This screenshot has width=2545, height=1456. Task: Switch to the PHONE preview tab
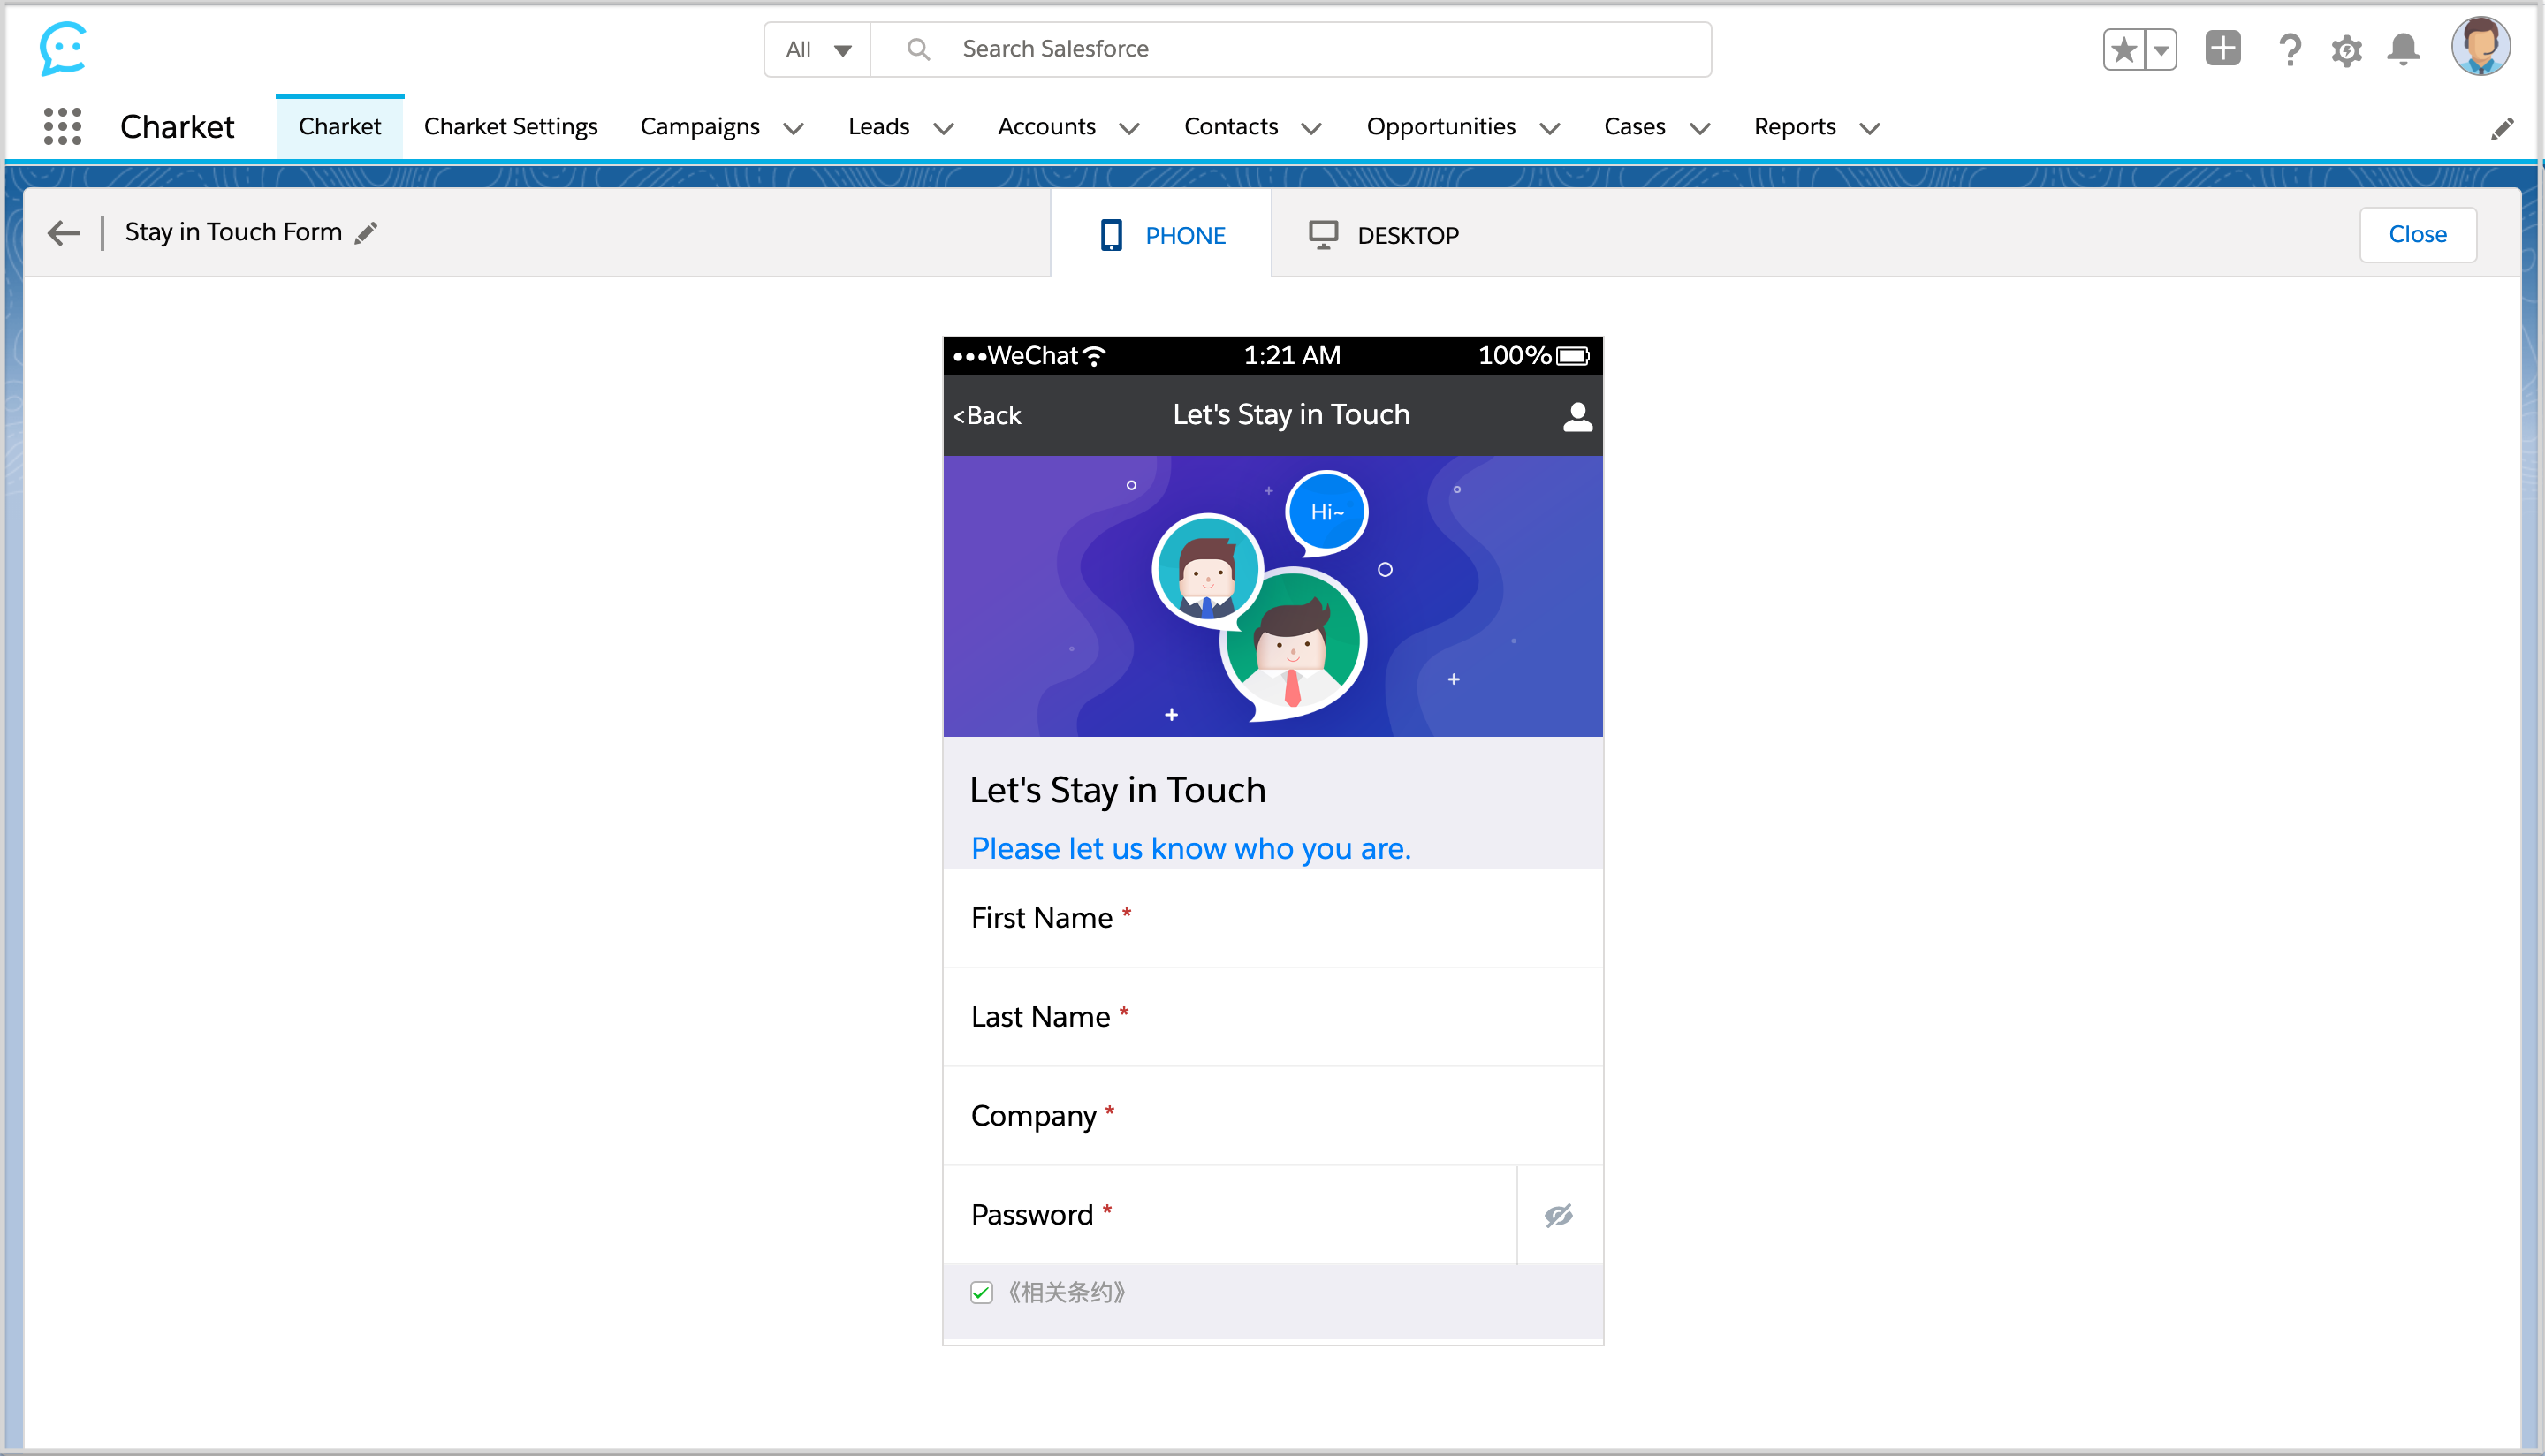(x=1161, y=235)
